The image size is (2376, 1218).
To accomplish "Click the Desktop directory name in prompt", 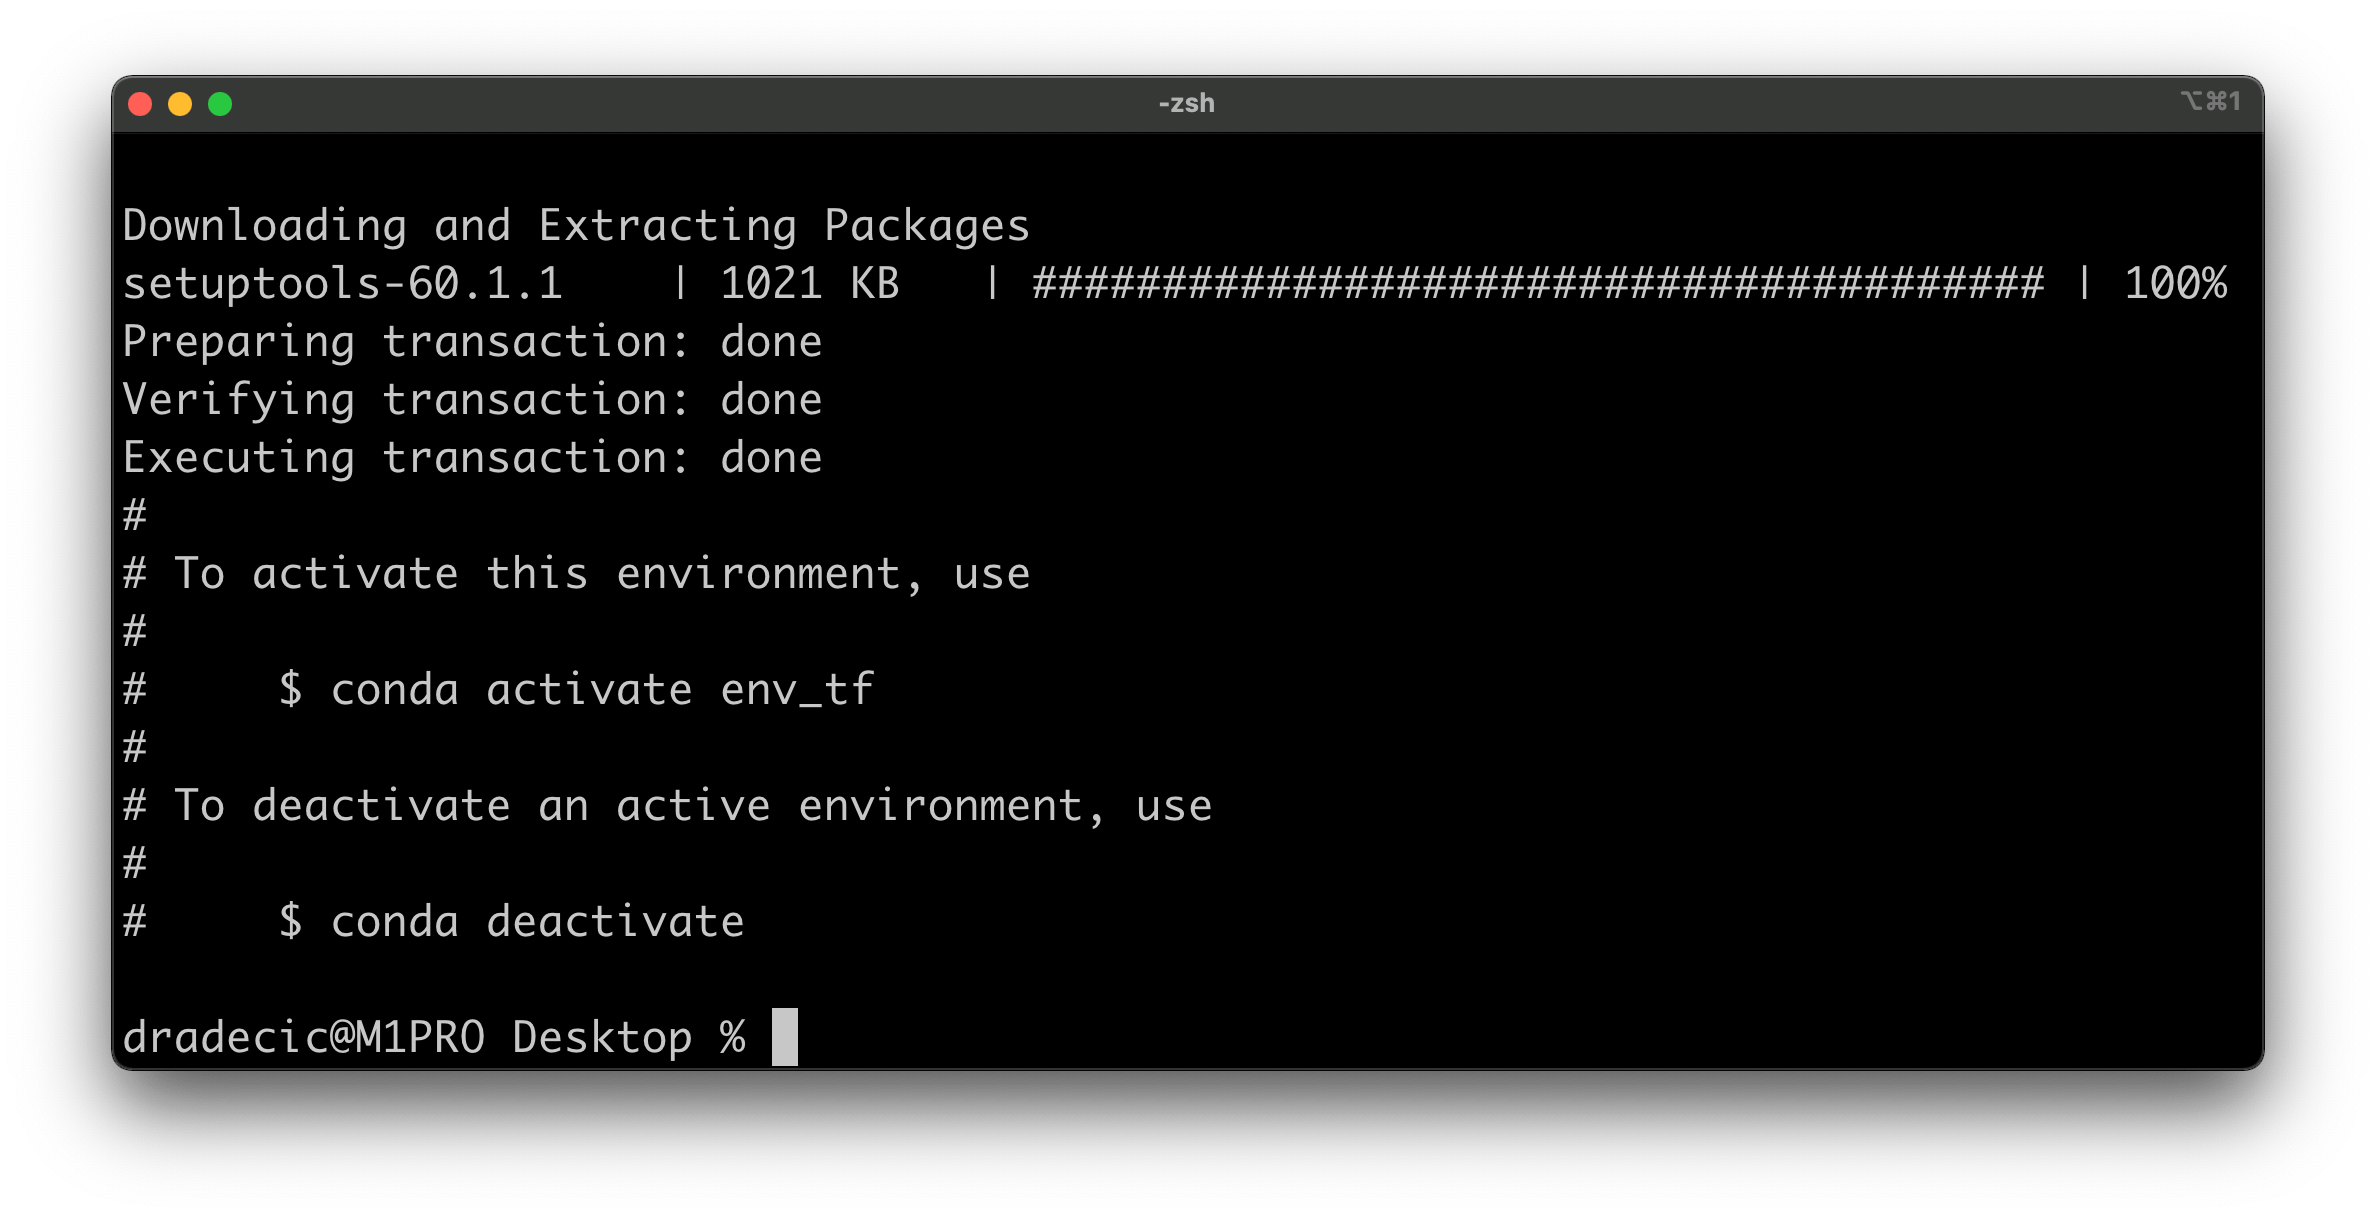I will click(x=601, y=1035).
